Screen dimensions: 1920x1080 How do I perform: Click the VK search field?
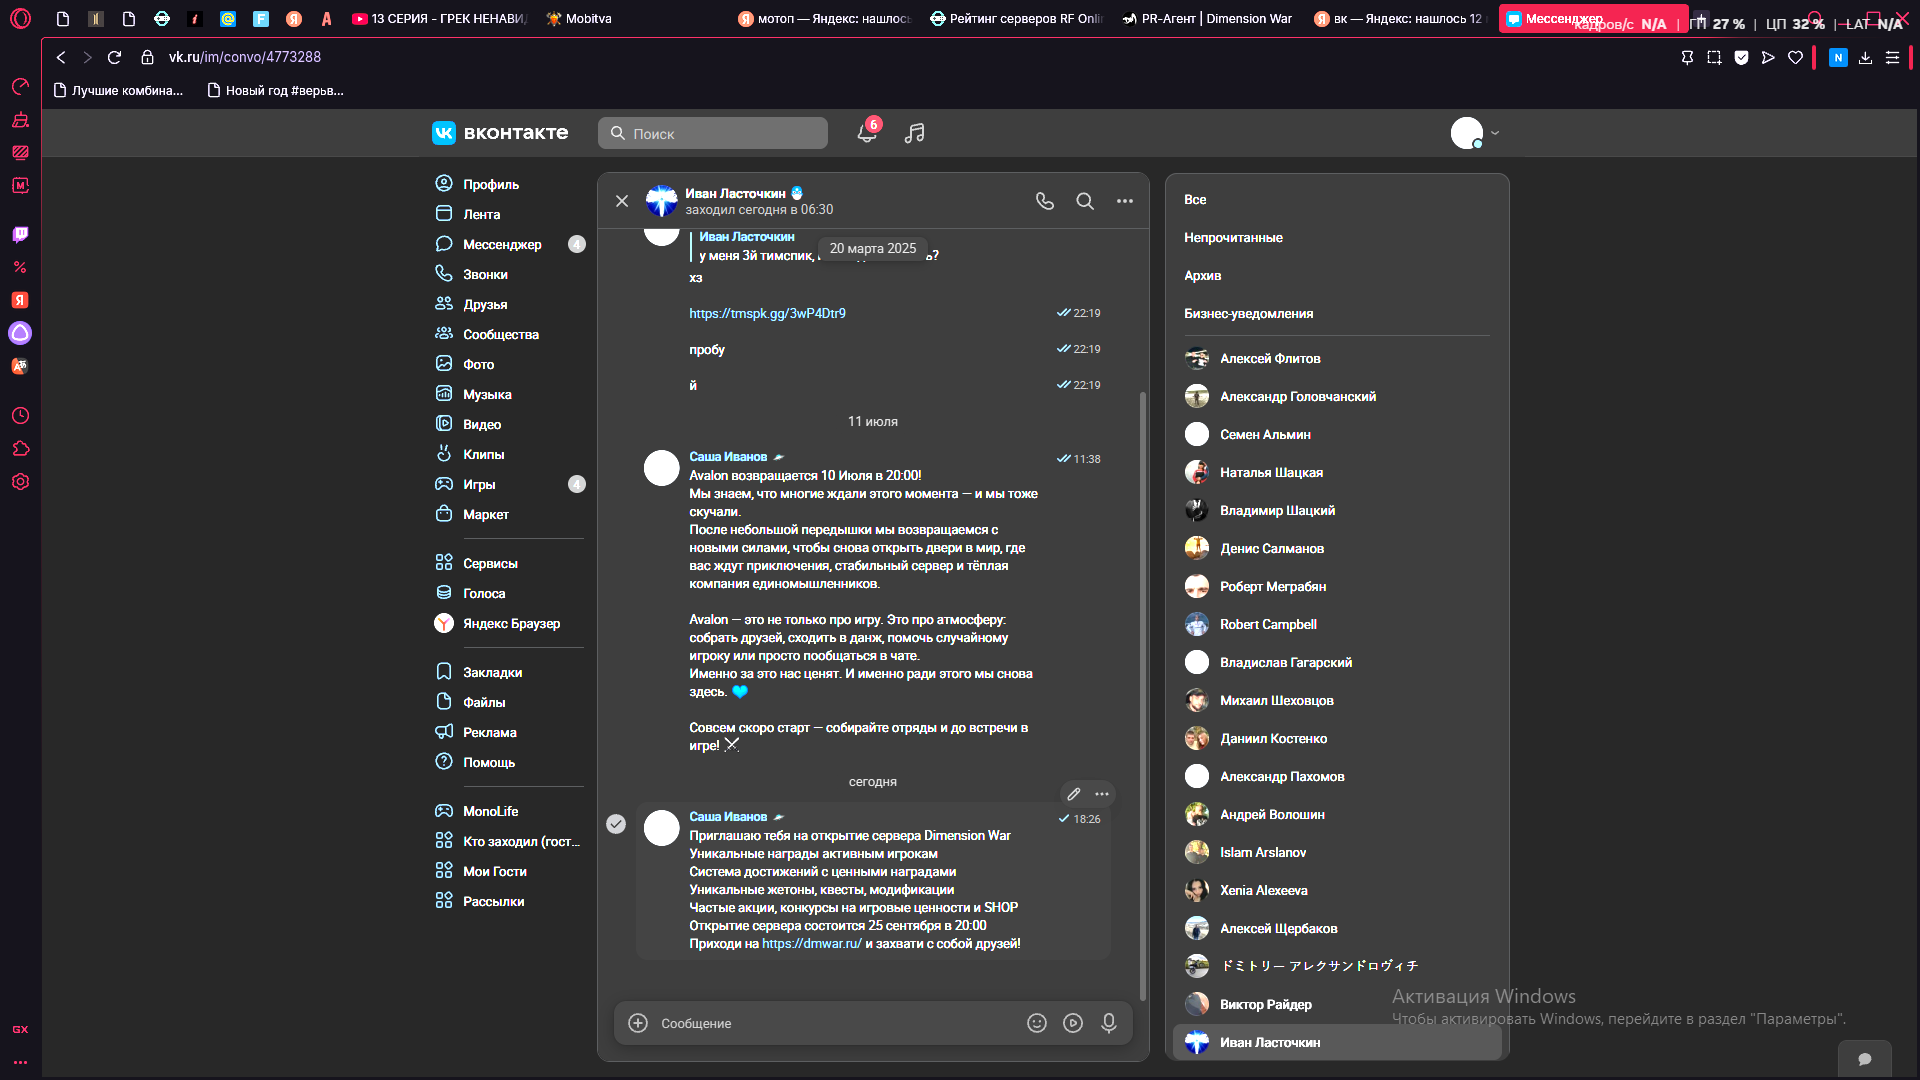point(713,133)
